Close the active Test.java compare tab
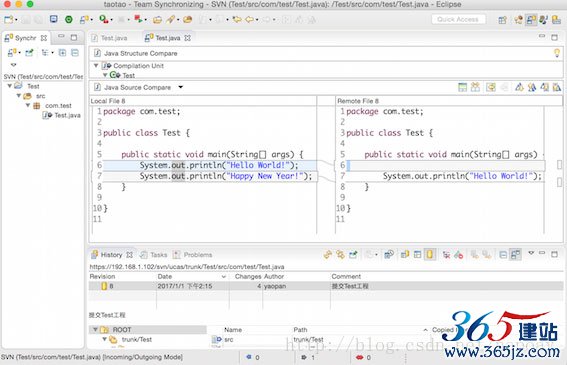567x365 pixels. tap(187, 38)
